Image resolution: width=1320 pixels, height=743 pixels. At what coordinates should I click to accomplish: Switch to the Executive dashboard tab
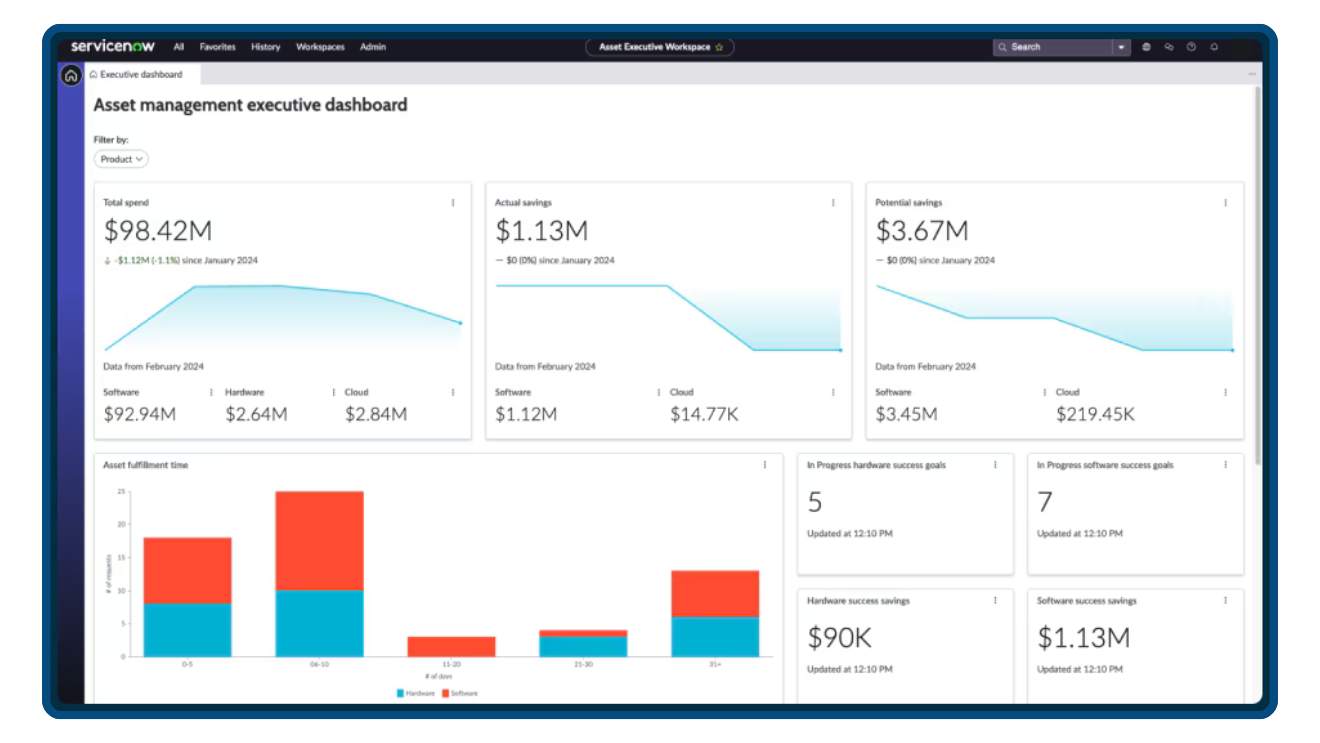click(x=140, y=74)
